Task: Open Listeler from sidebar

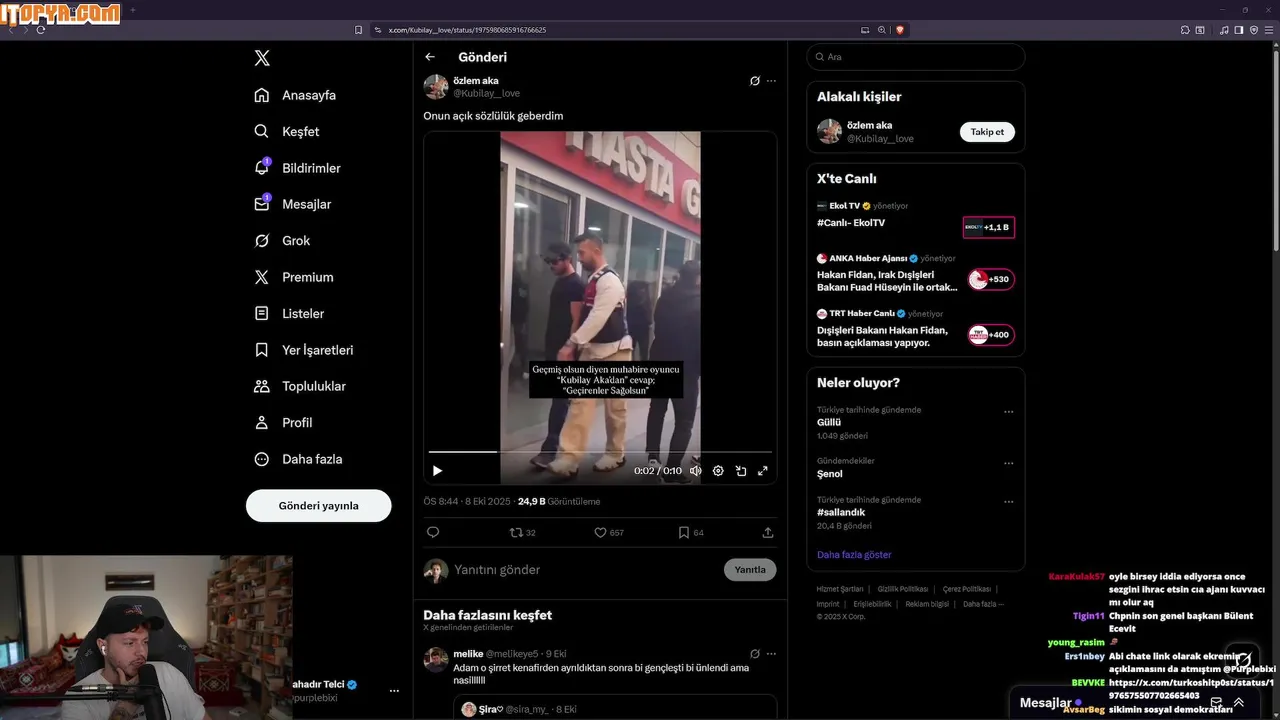Action: pos(289,313)
